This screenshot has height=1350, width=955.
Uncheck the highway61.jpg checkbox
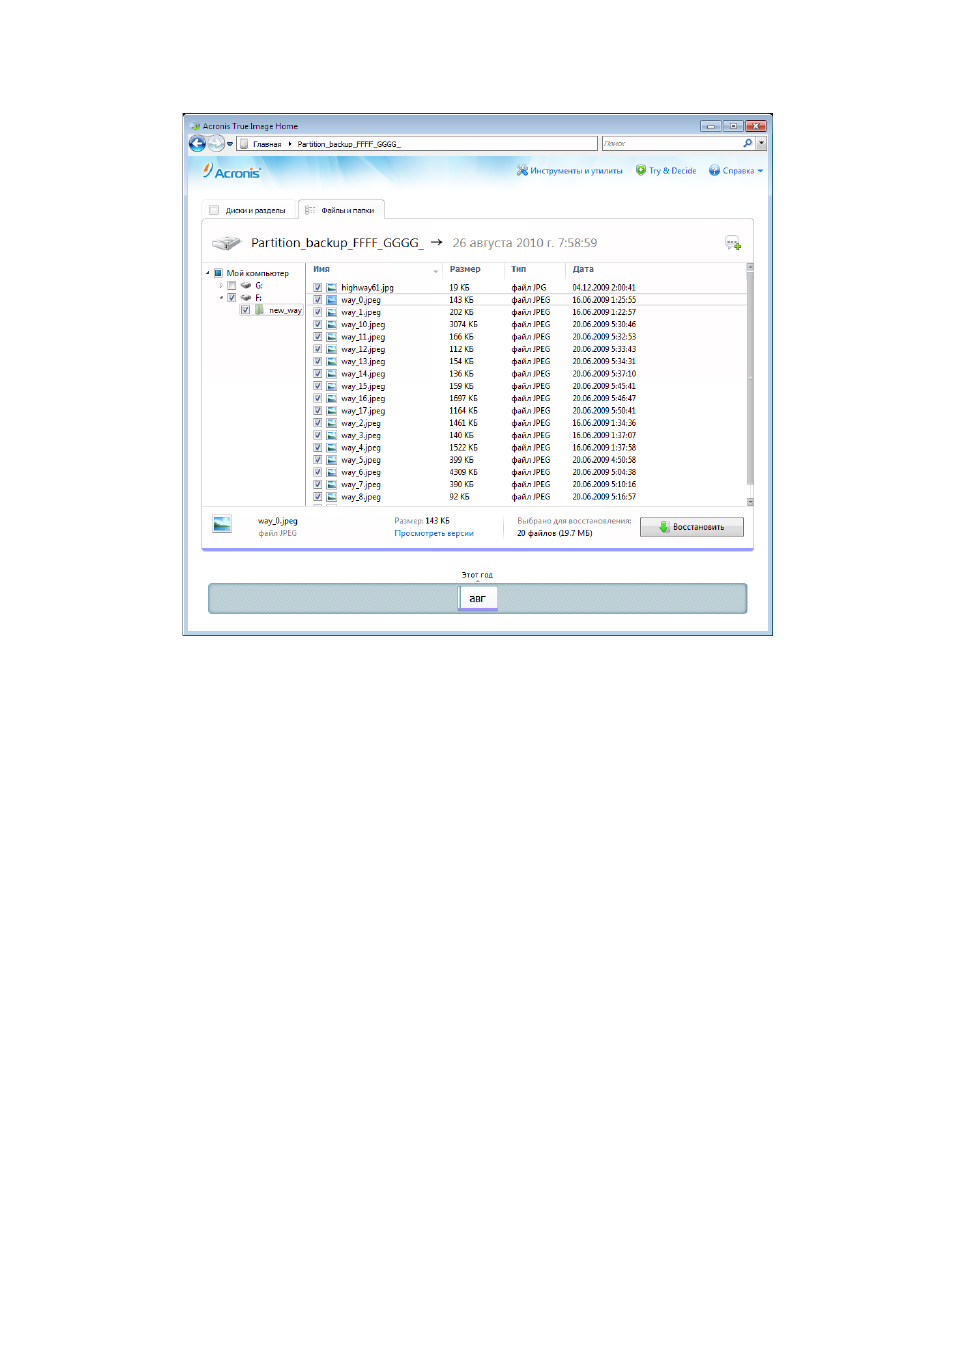pos(318,288)
